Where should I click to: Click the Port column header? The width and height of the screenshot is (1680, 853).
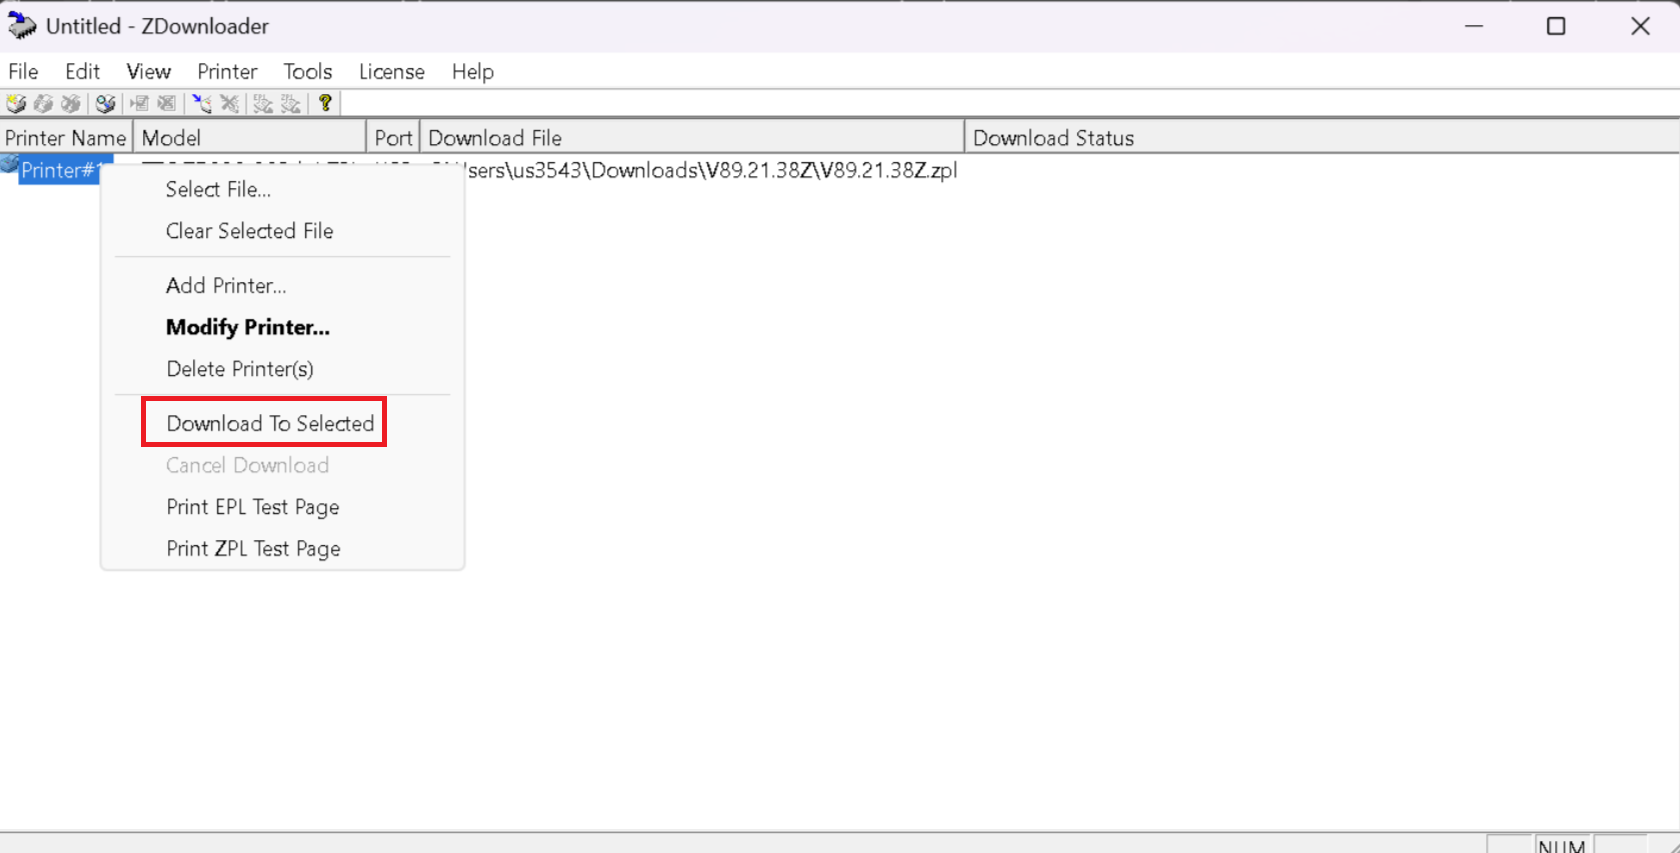tap(393, 138)
